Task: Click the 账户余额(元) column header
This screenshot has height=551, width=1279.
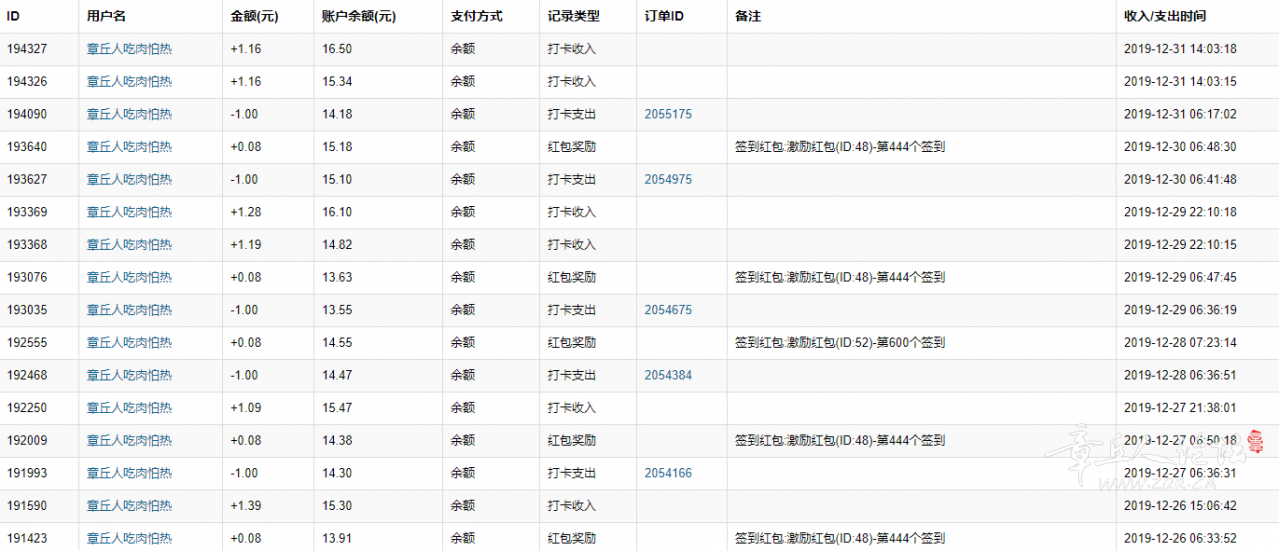Action: coord(360,17)
